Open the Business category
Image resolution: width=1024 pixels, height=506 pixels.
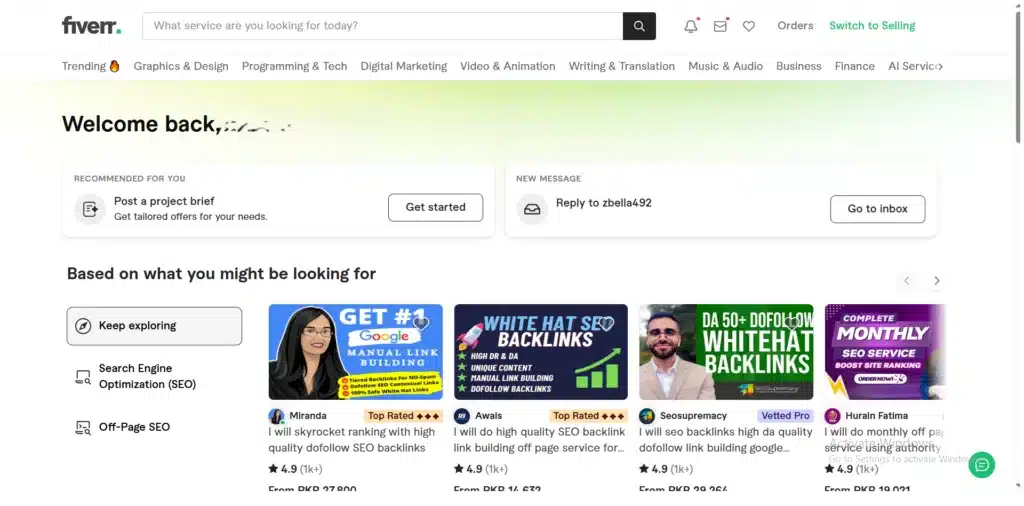pyautogui.click(x=799, y=66)
